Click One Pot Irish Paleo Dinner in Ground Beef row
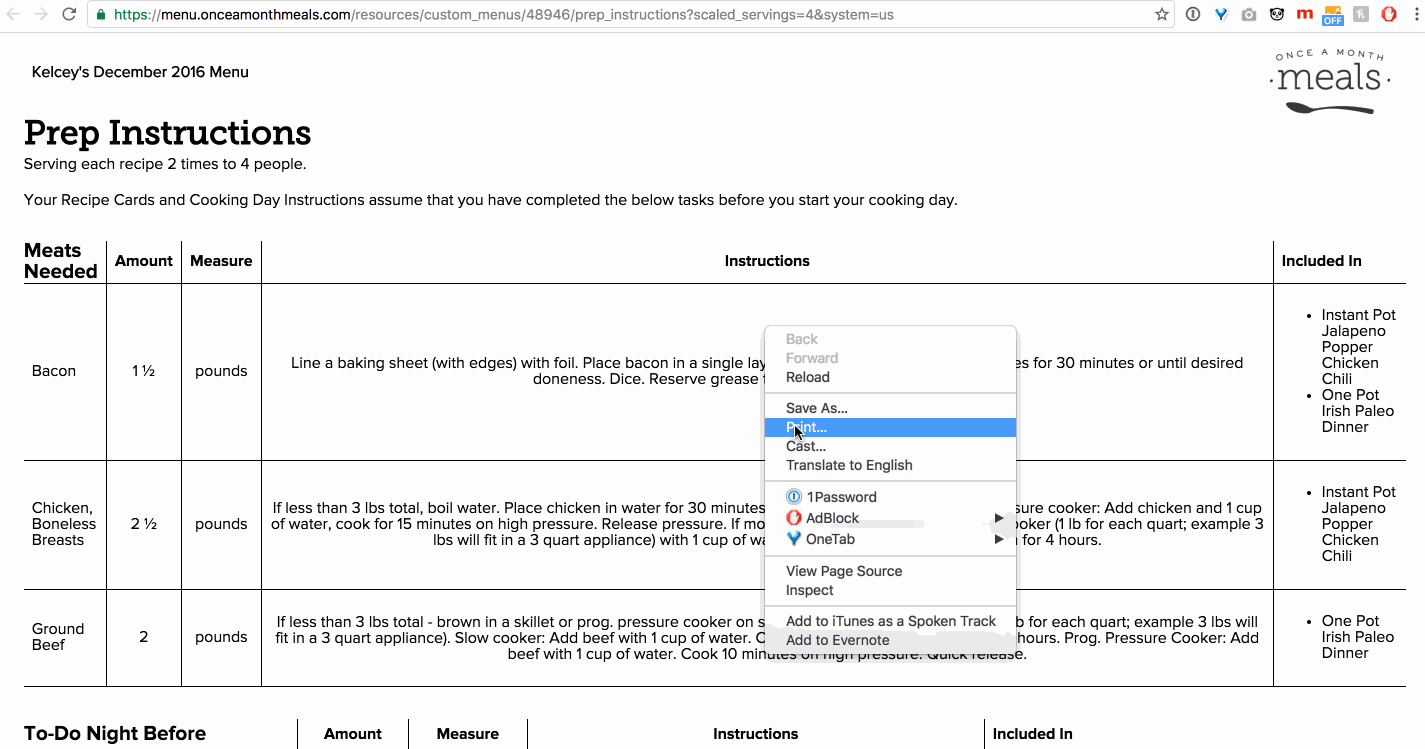 [1357, 637]
